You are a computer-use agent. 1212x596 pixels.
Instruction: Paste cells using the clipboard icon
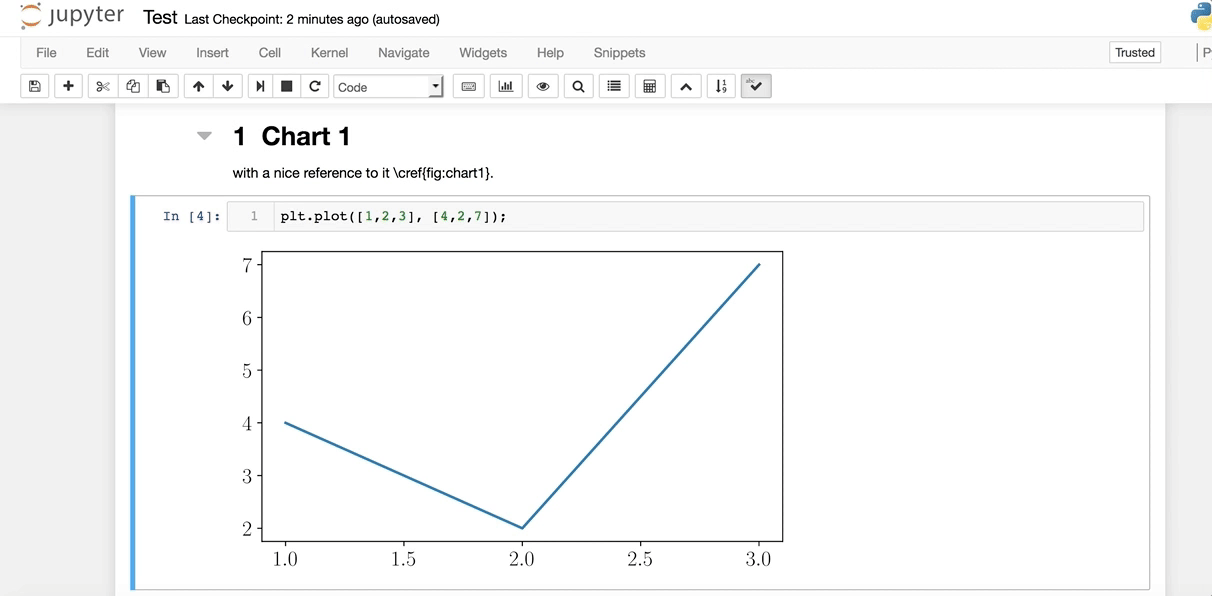coord(163,87)
